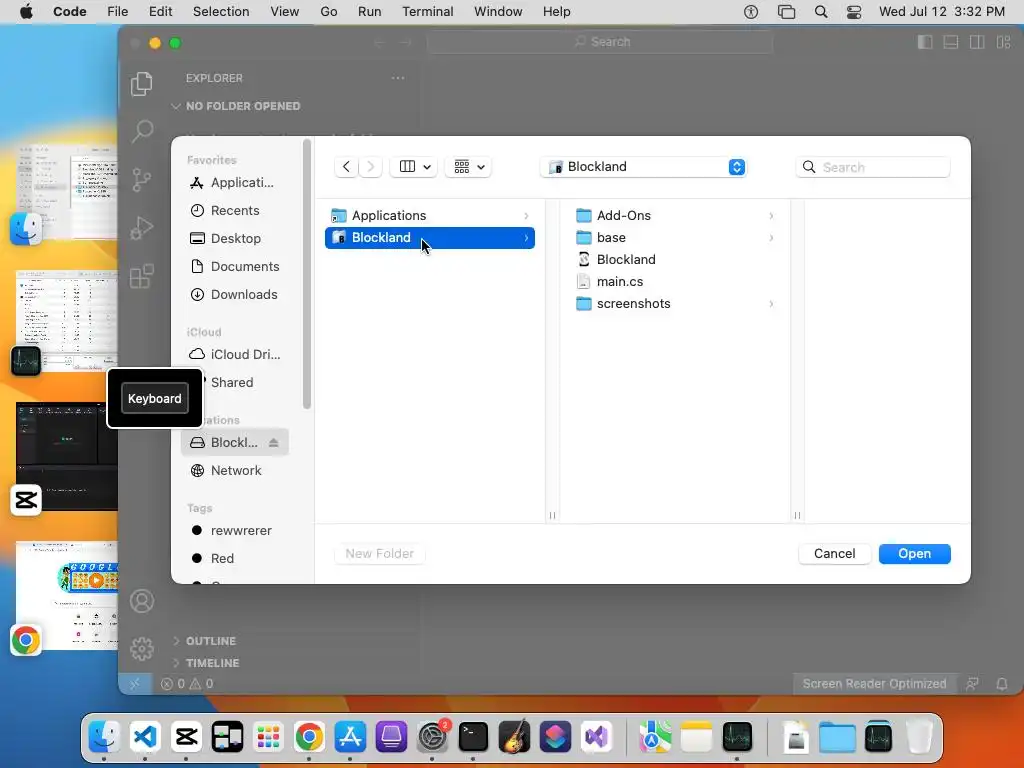The width and height of the screenshot is (1024, 768).
Task: Open the Run menu
Action: point(370,12)
